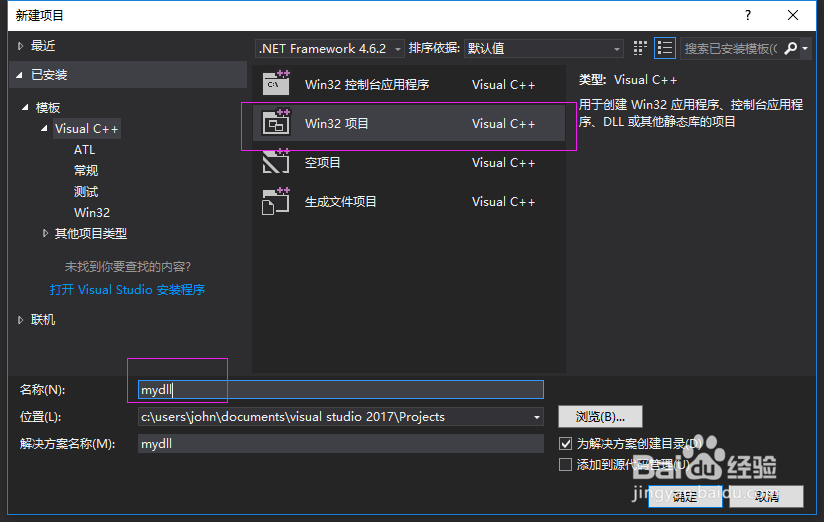
Task: Click the 位置 path text field
Action: 334,417
